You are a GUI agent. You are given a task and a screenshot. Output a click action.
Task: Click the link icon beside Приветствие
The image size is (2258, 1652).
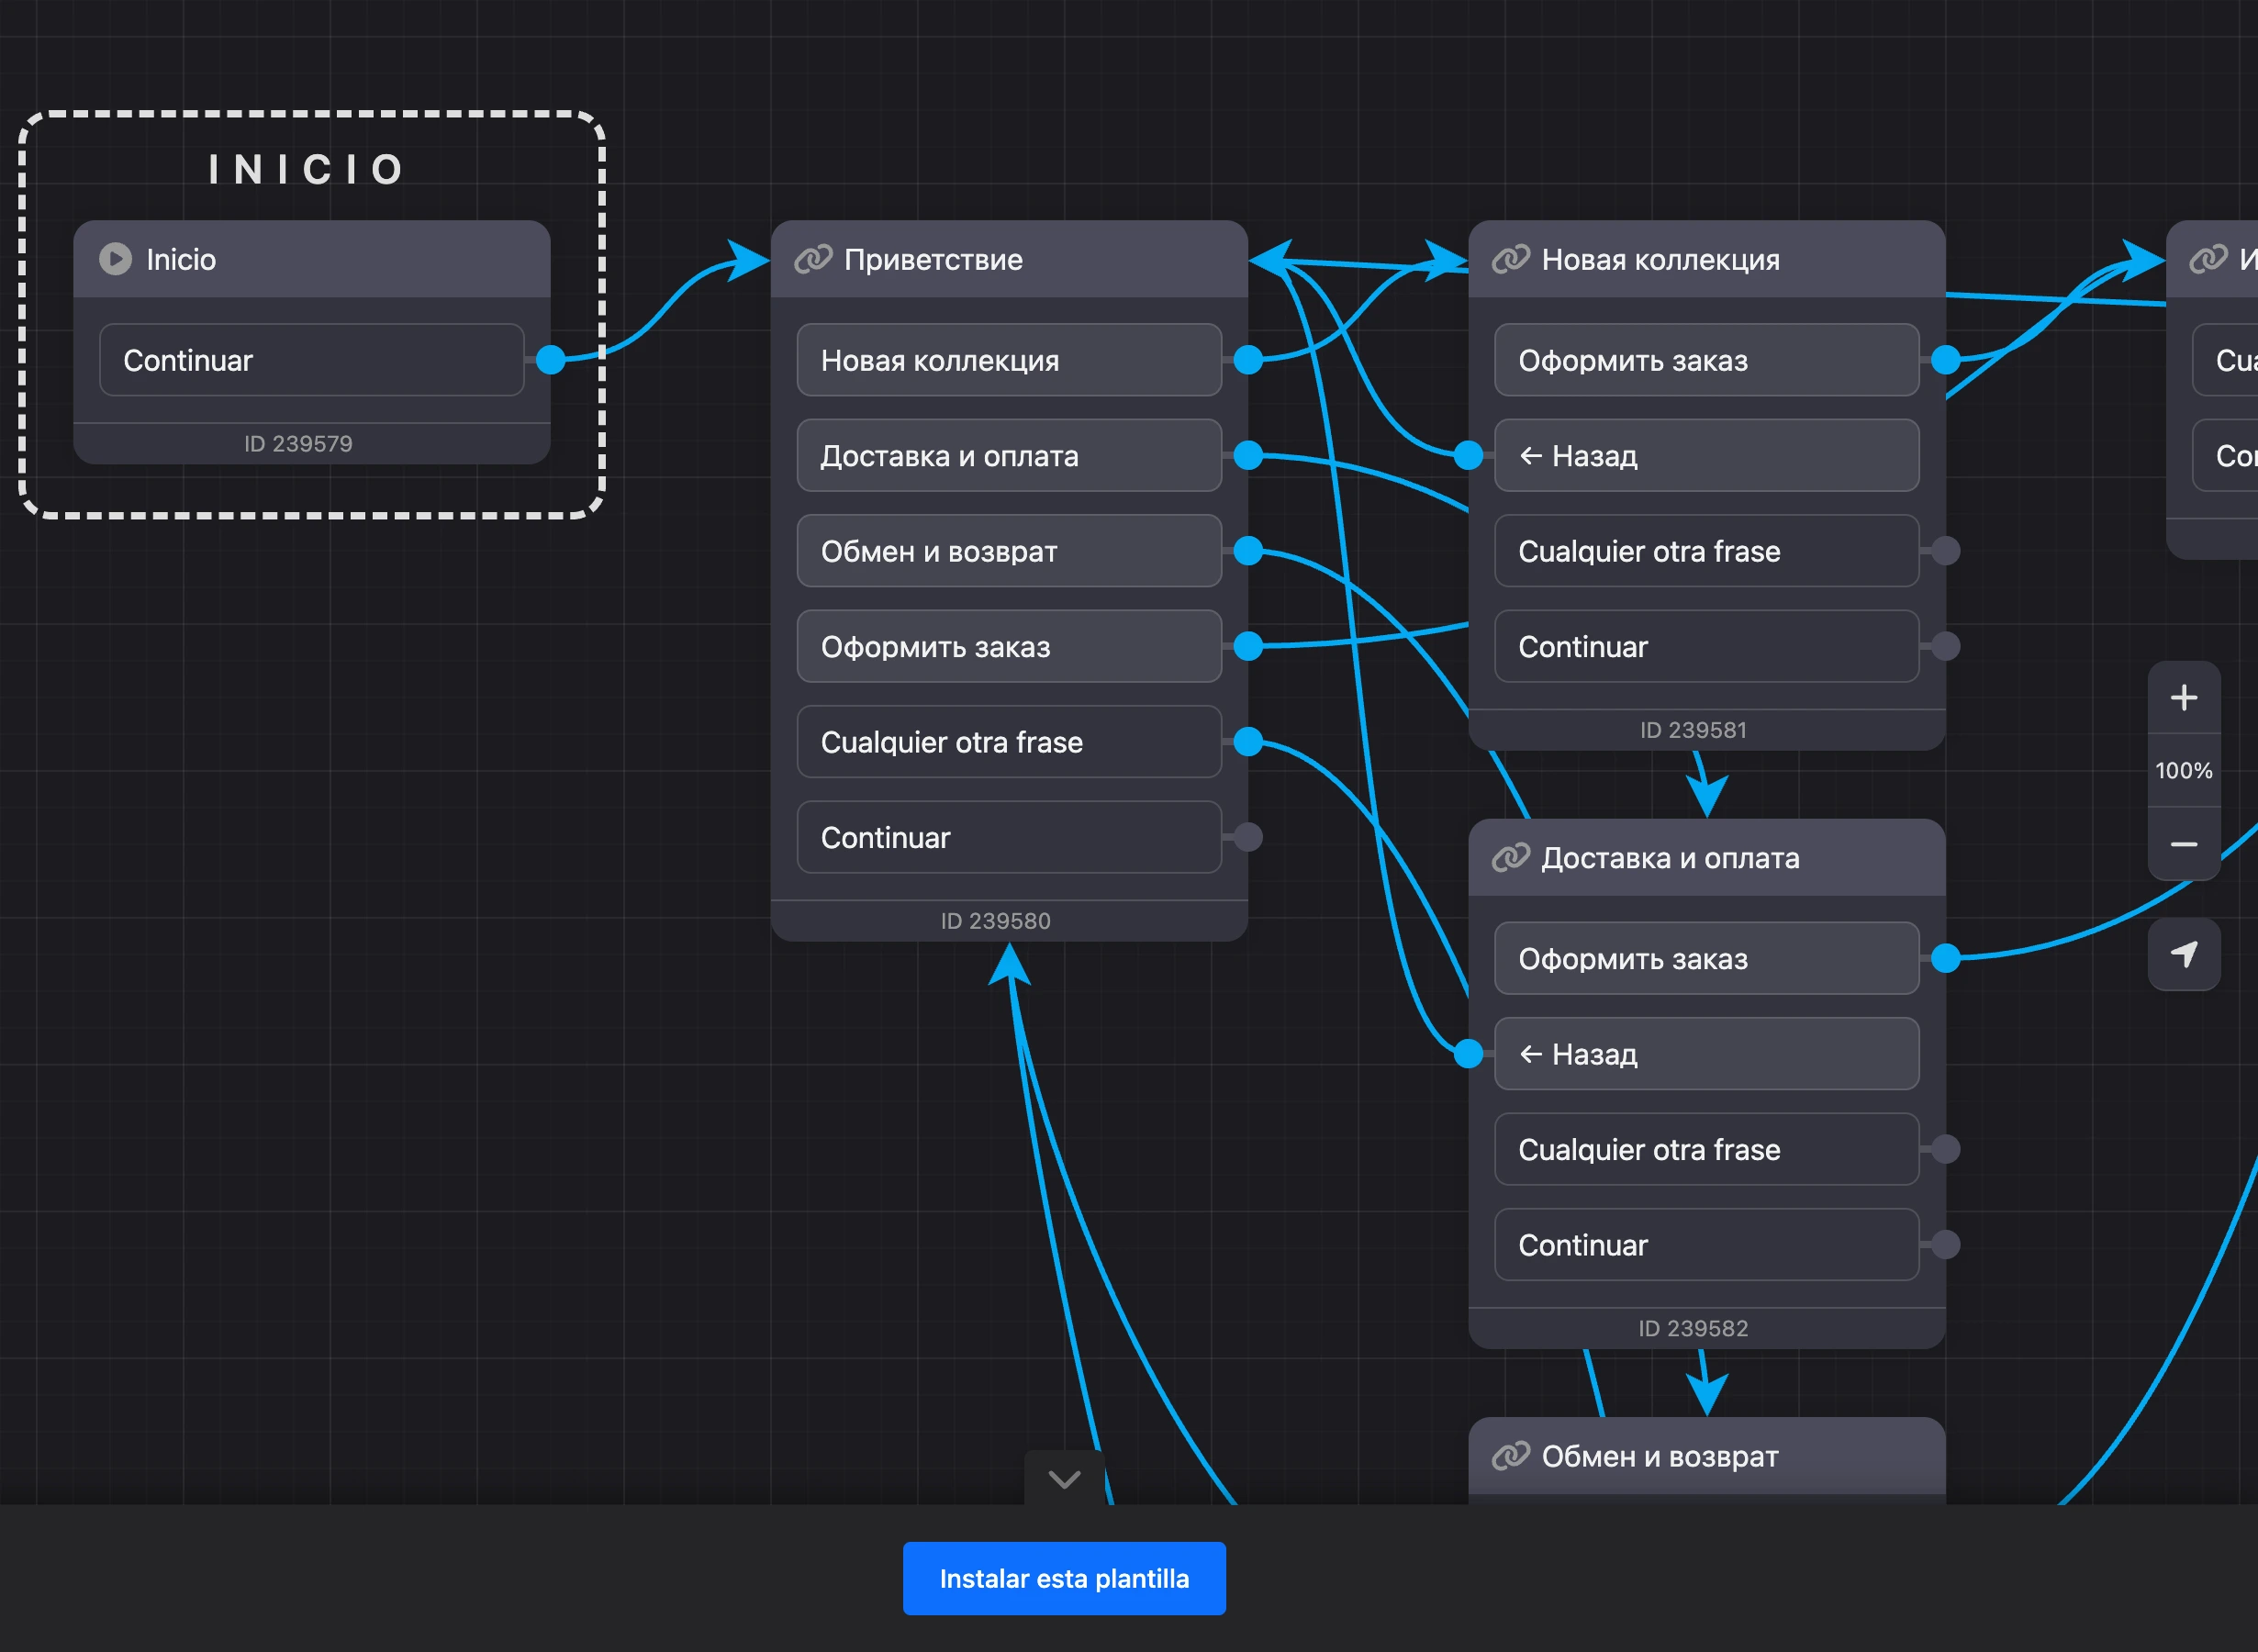pyautogui.click(x=812, y=259)
